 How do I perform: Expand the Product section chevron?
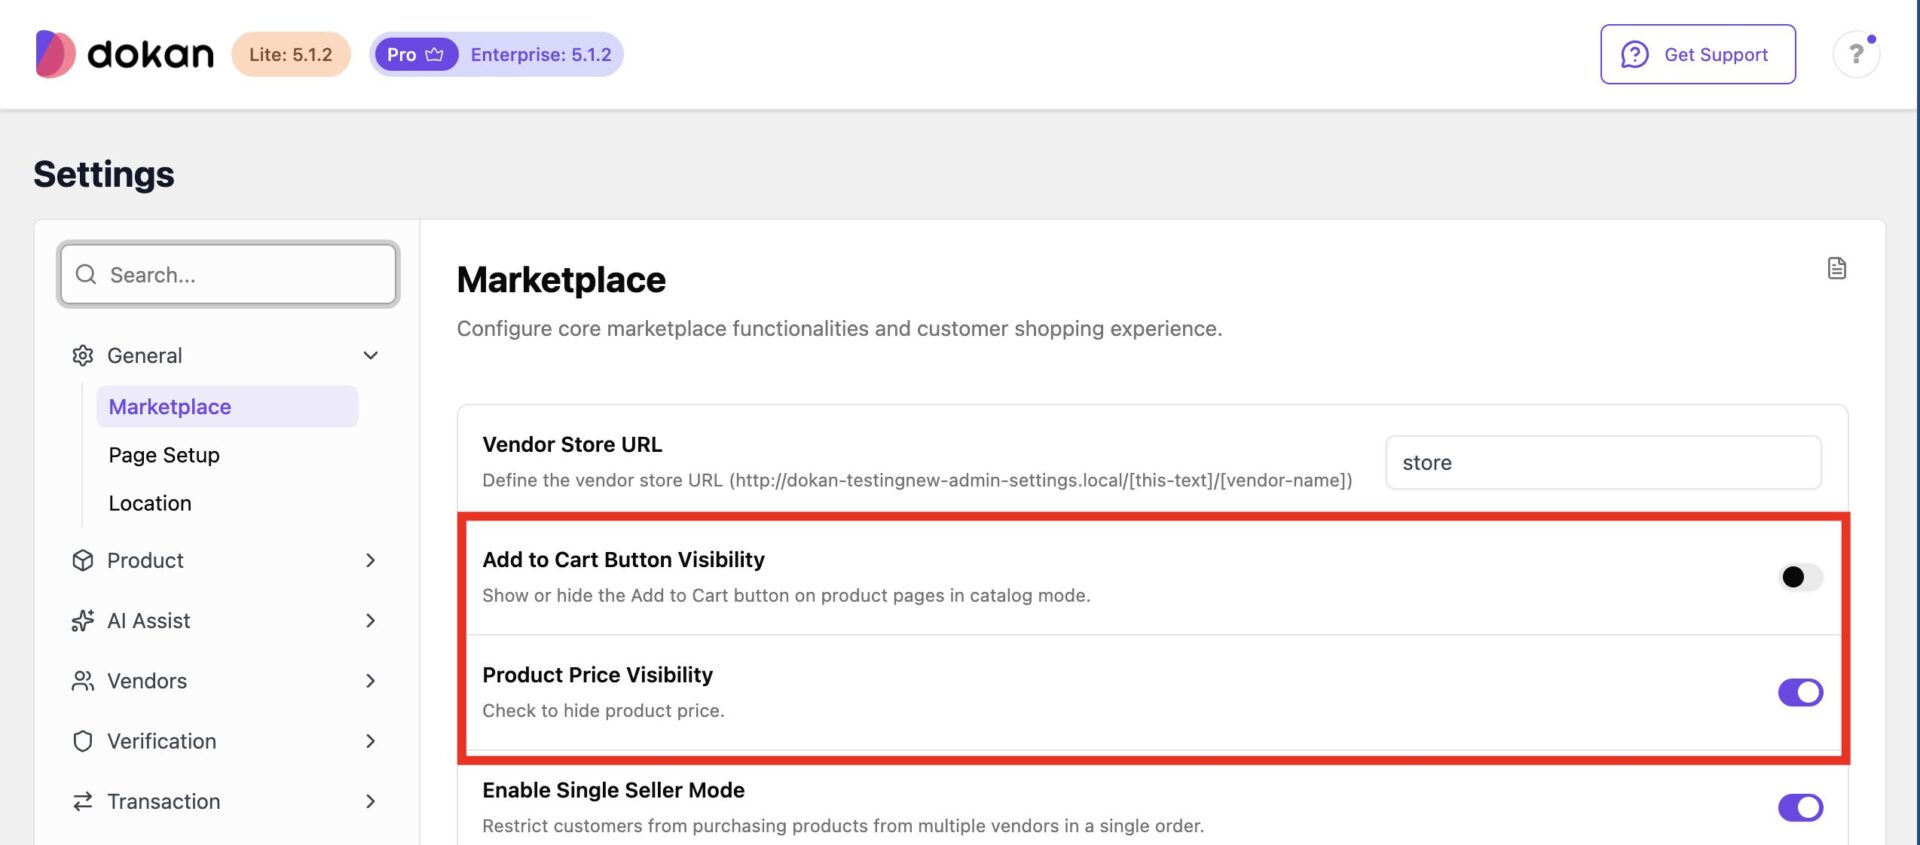(371, 560)
